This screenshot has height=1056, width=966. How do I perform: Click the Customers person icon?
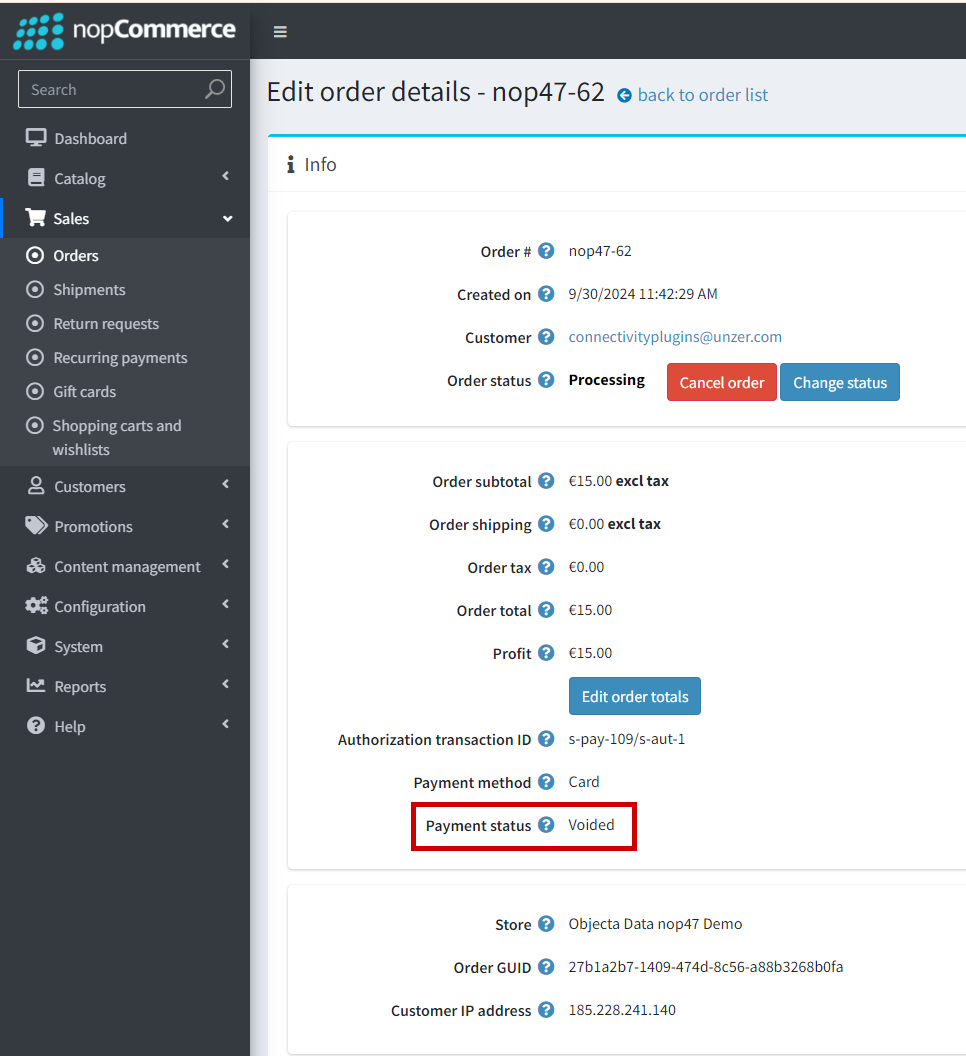tap(36, 486)
